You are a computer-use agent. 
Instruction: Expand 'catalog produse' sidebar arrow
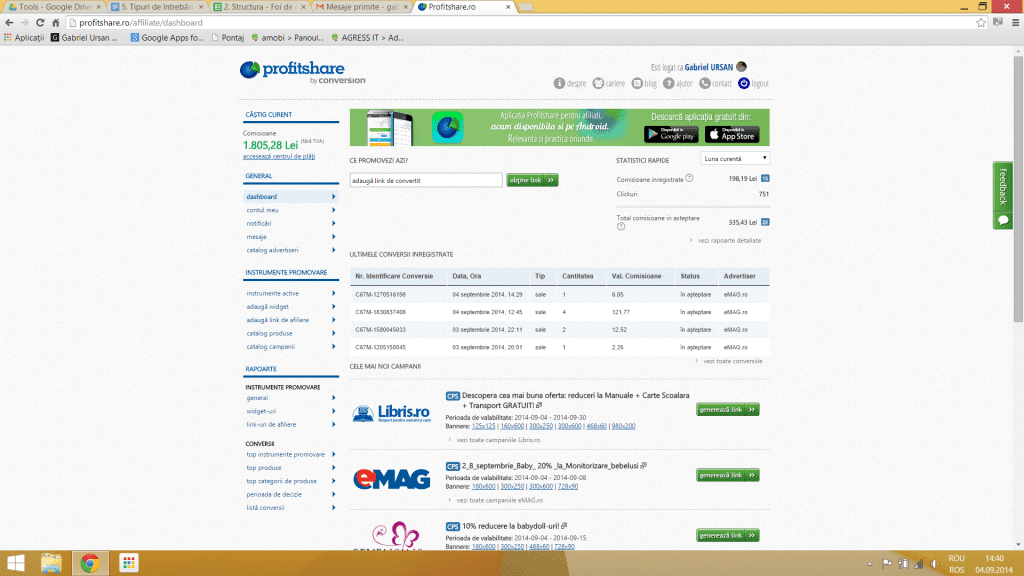pyautogui.click(x=334, y=333)
